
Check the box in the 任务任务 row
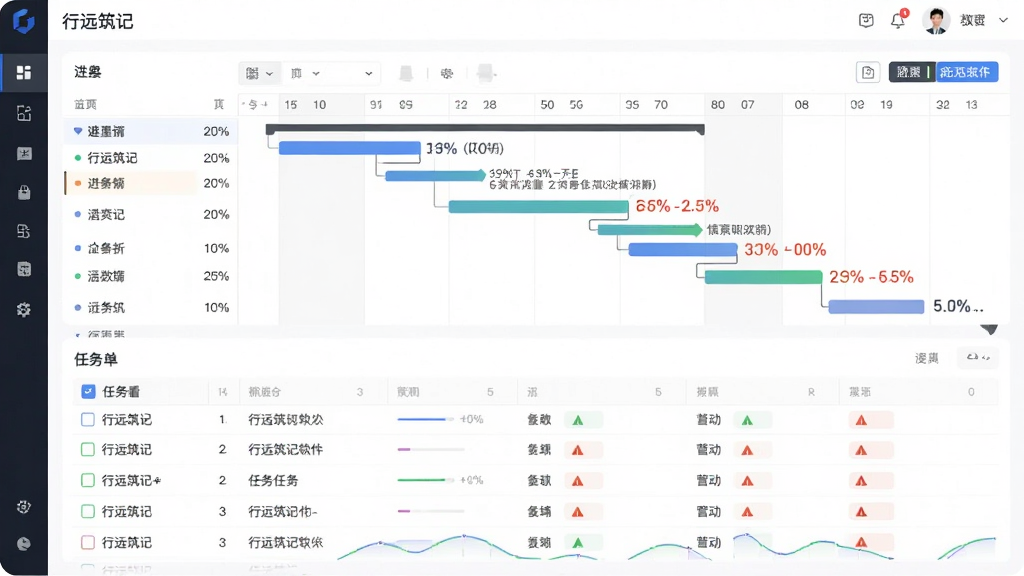pyautogui.click(x=88, y=480)
